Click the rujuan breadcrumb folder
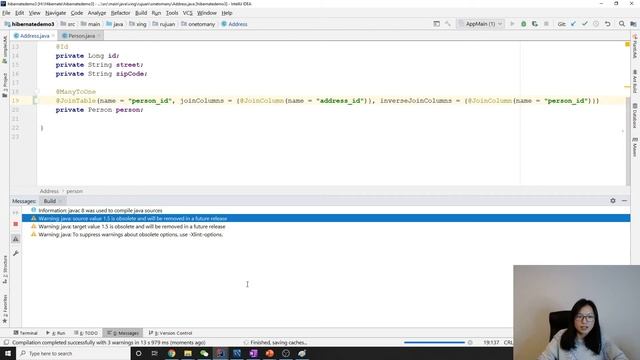The width and height of the screenshot is (640, 360). pyautogui.click(x=164, y=24)
